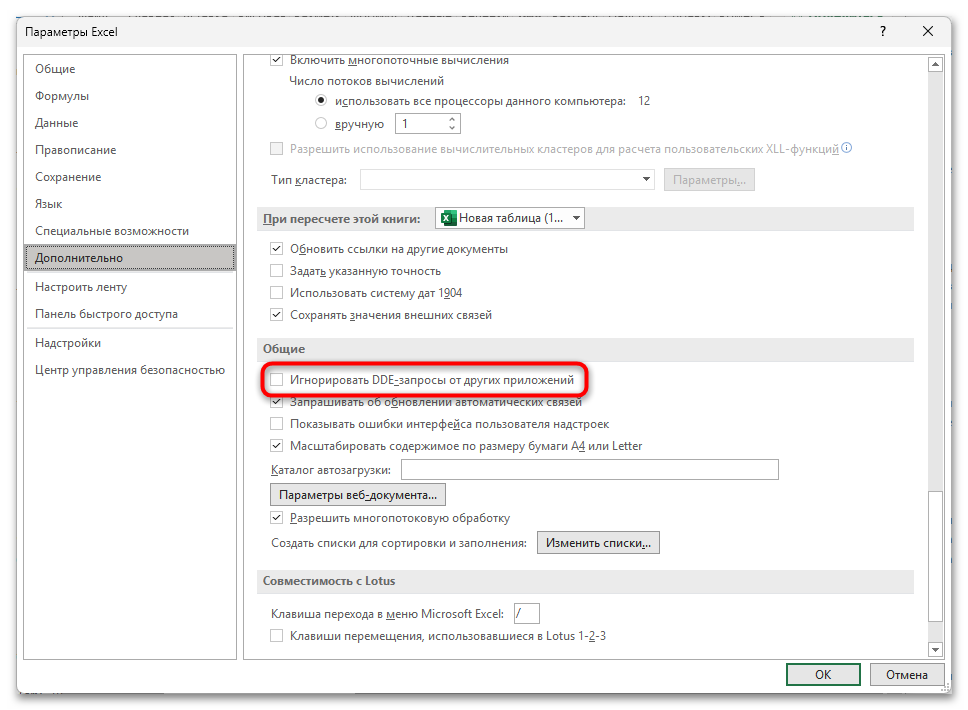Click the disabled cluster Параметры button
This screenshot has height=710, width=968.
[709, 180]
